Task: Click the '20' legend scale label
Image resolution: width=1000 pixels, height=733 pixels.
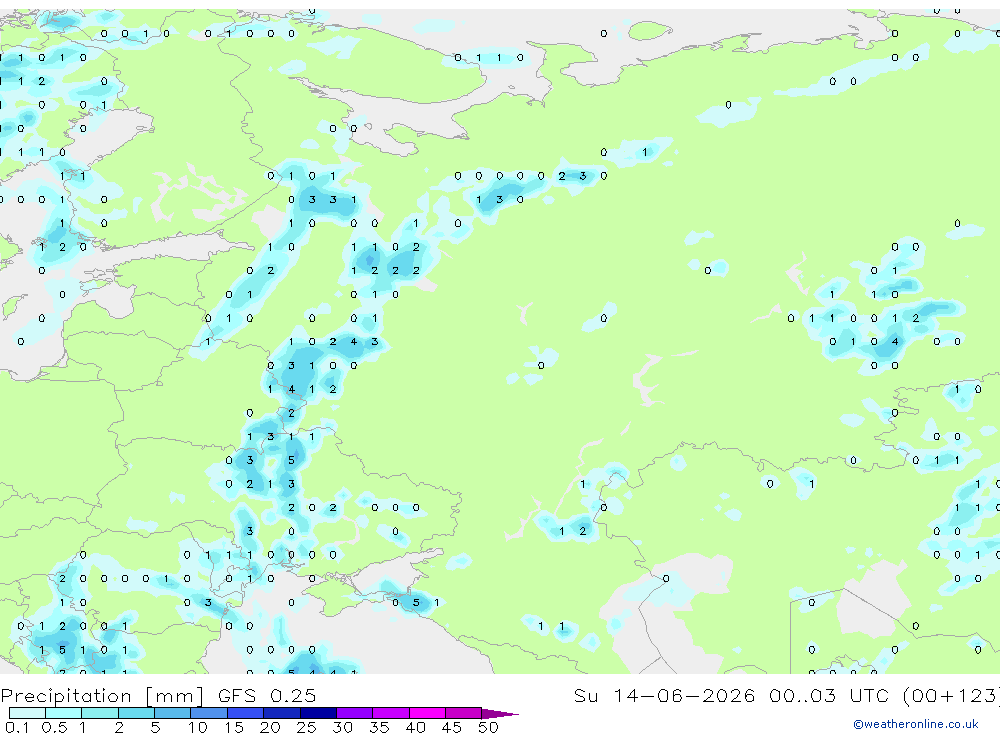Action: click(x=270, y=727)
